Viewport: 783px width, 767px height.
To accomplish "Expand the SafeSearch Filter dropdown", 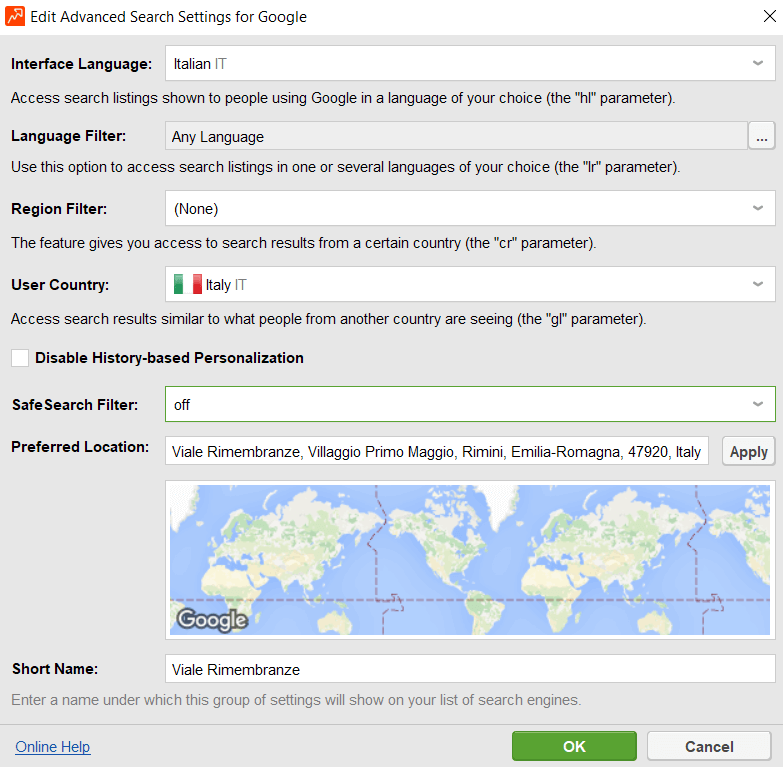I will 470,404.
